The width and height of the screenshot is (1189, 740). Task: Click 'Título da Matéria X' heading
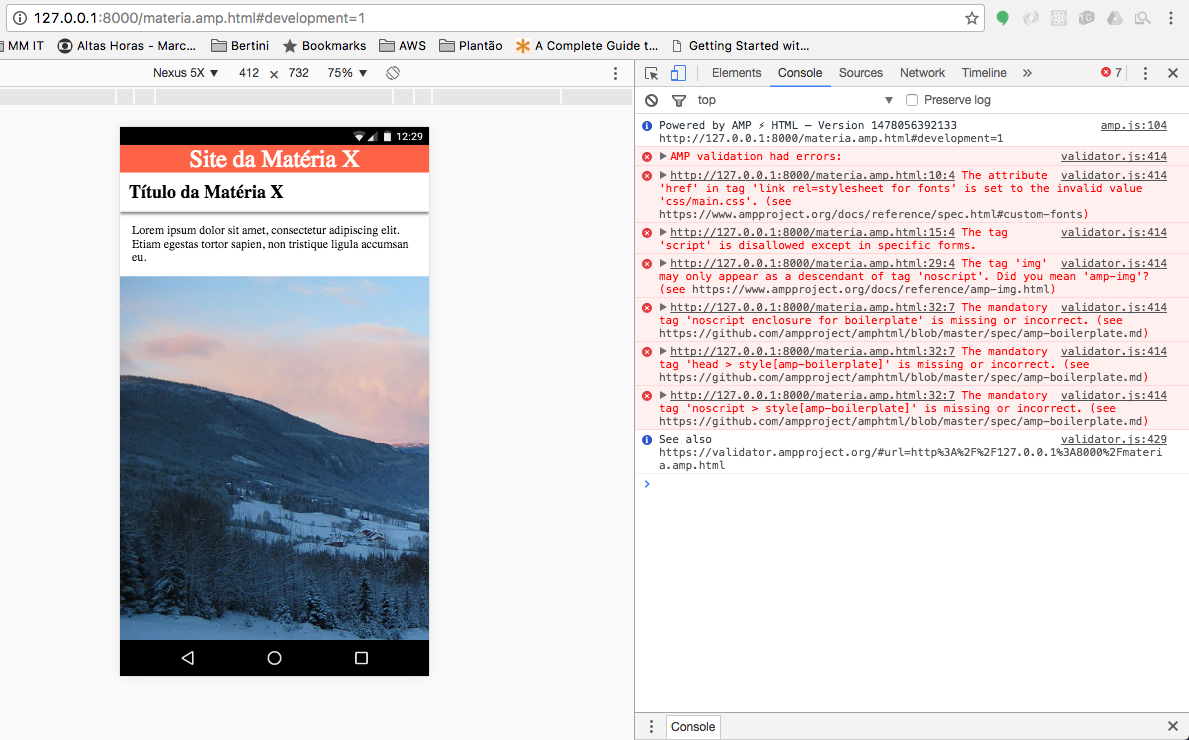206,192
